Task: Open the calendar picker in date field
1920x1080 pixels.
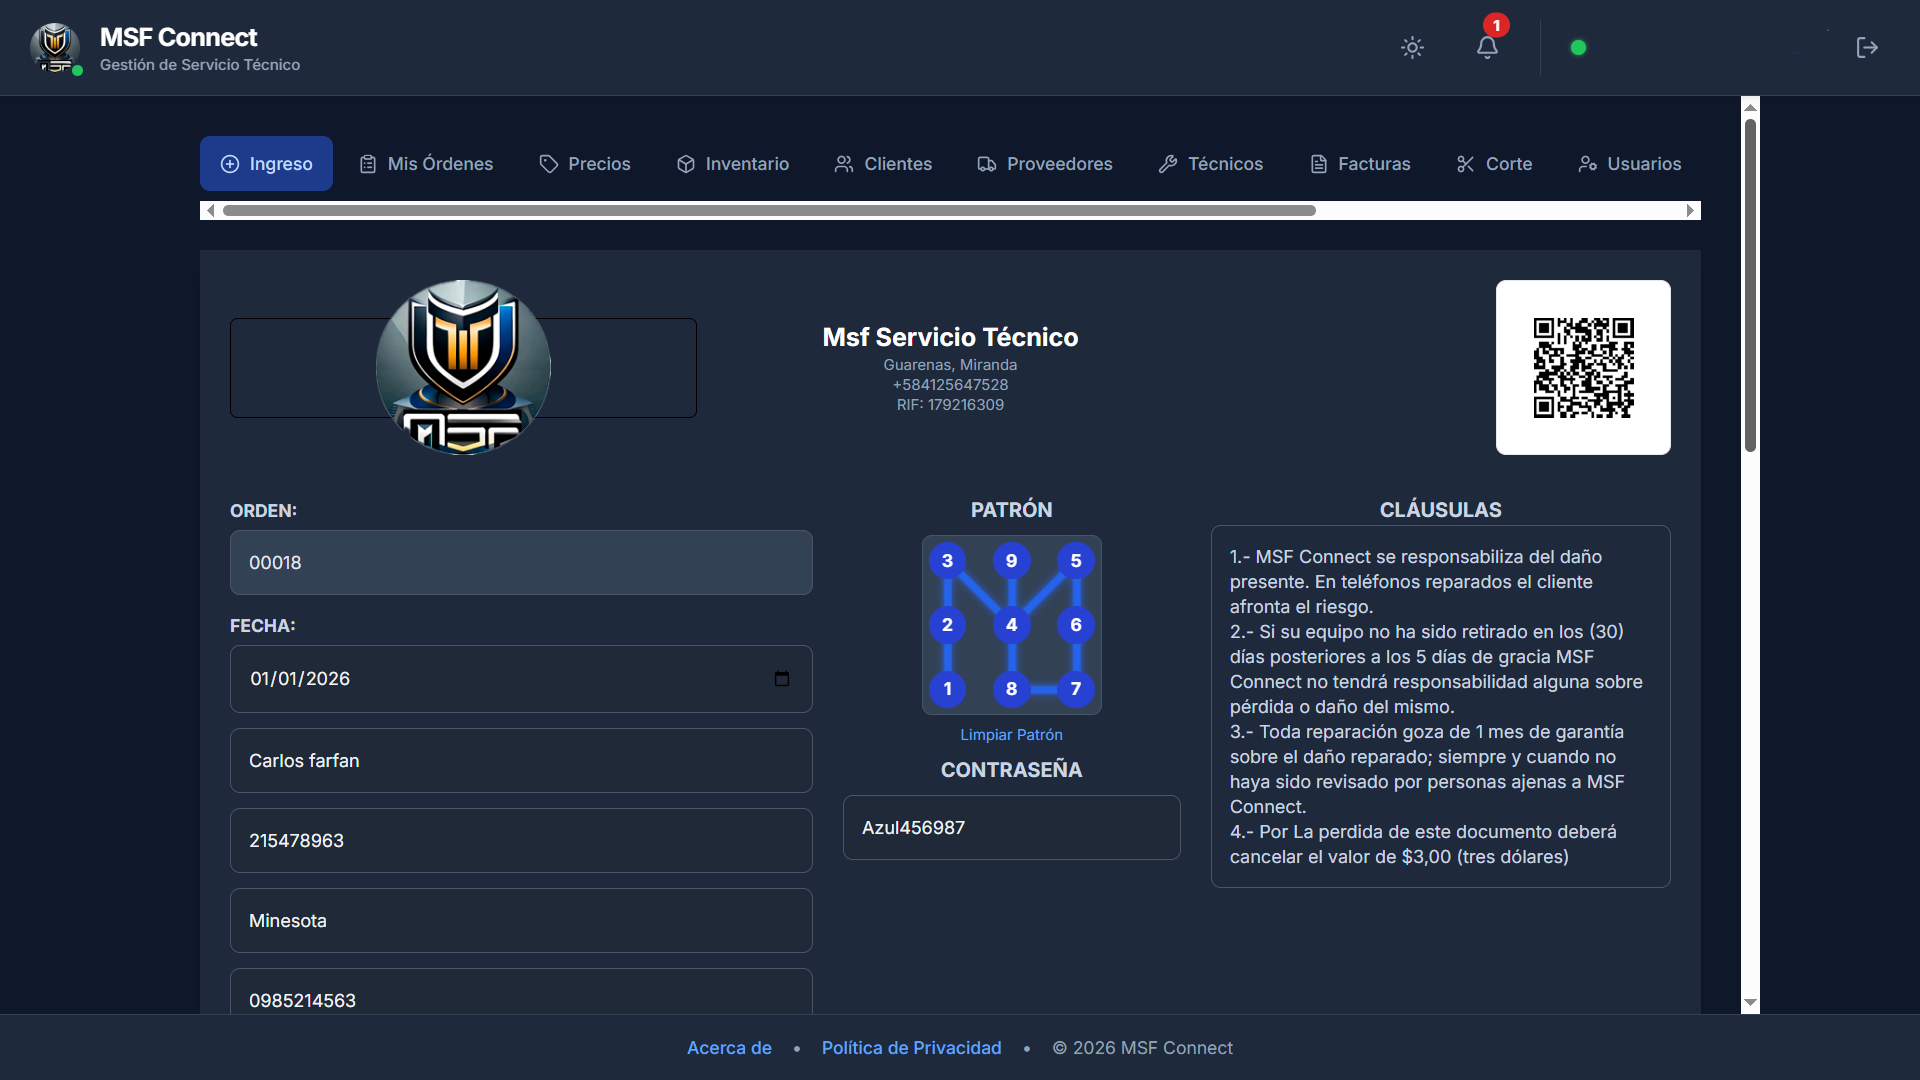Action: (782, 679)
